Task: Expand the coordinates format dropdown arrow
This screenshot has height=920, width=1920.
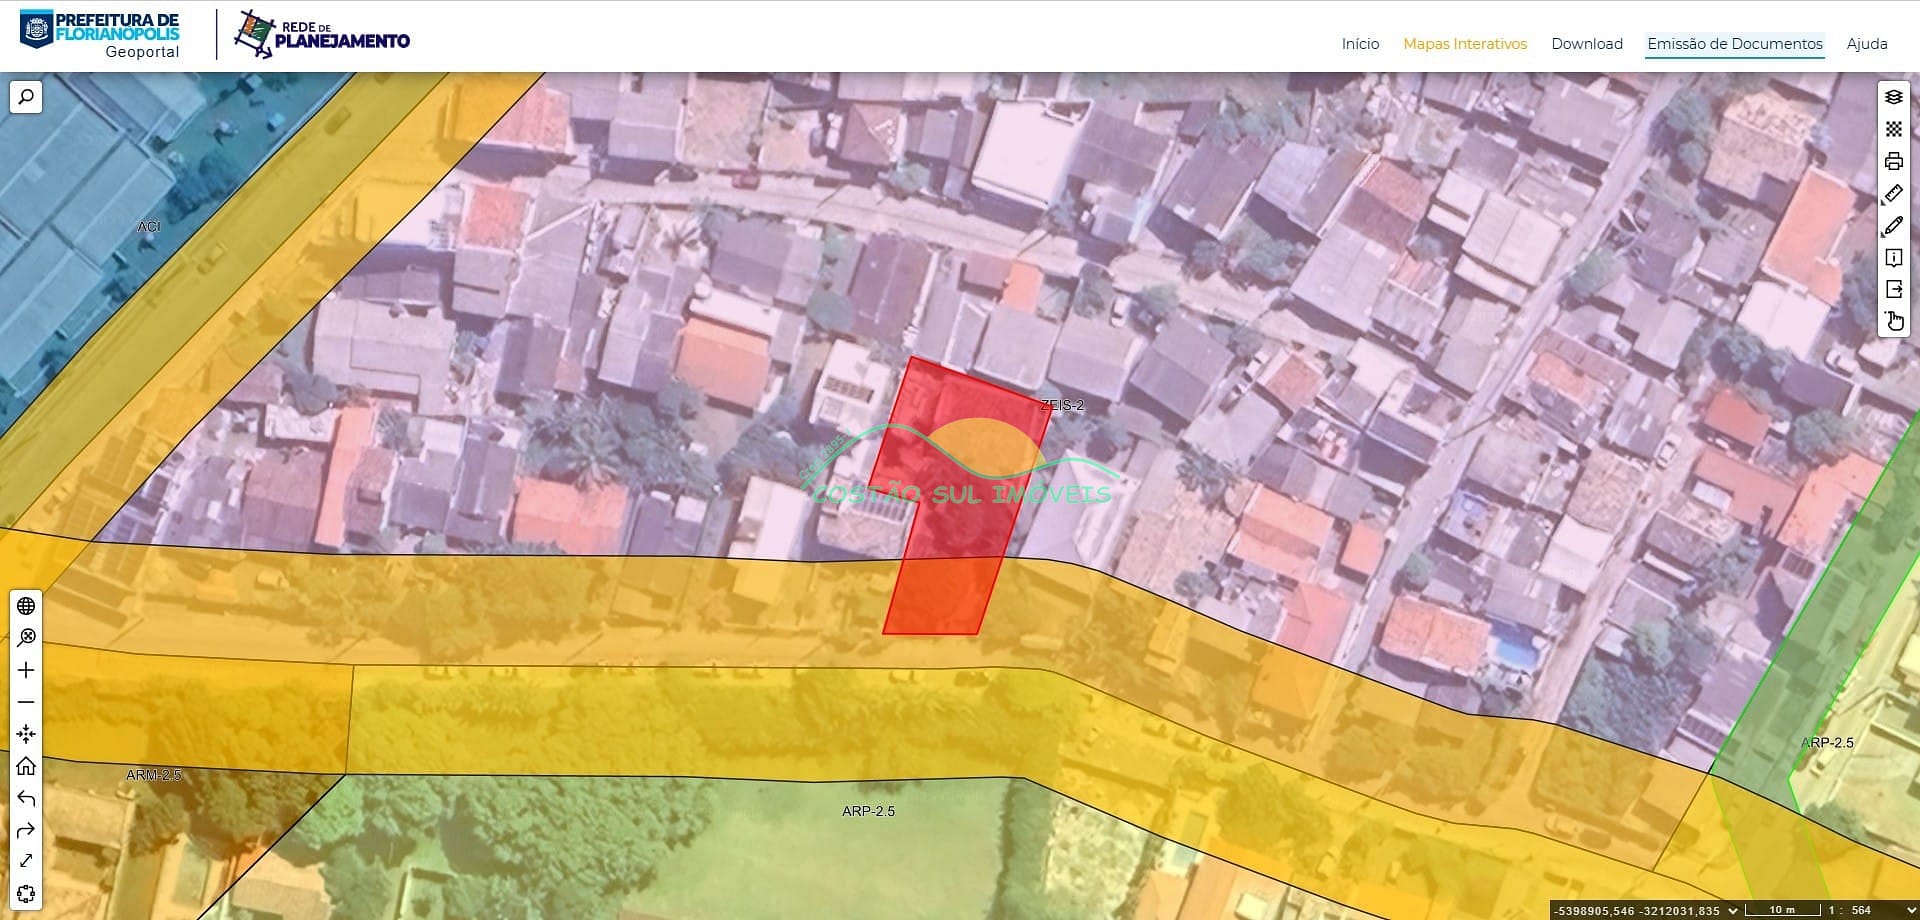Action: tap(1733, 910)
